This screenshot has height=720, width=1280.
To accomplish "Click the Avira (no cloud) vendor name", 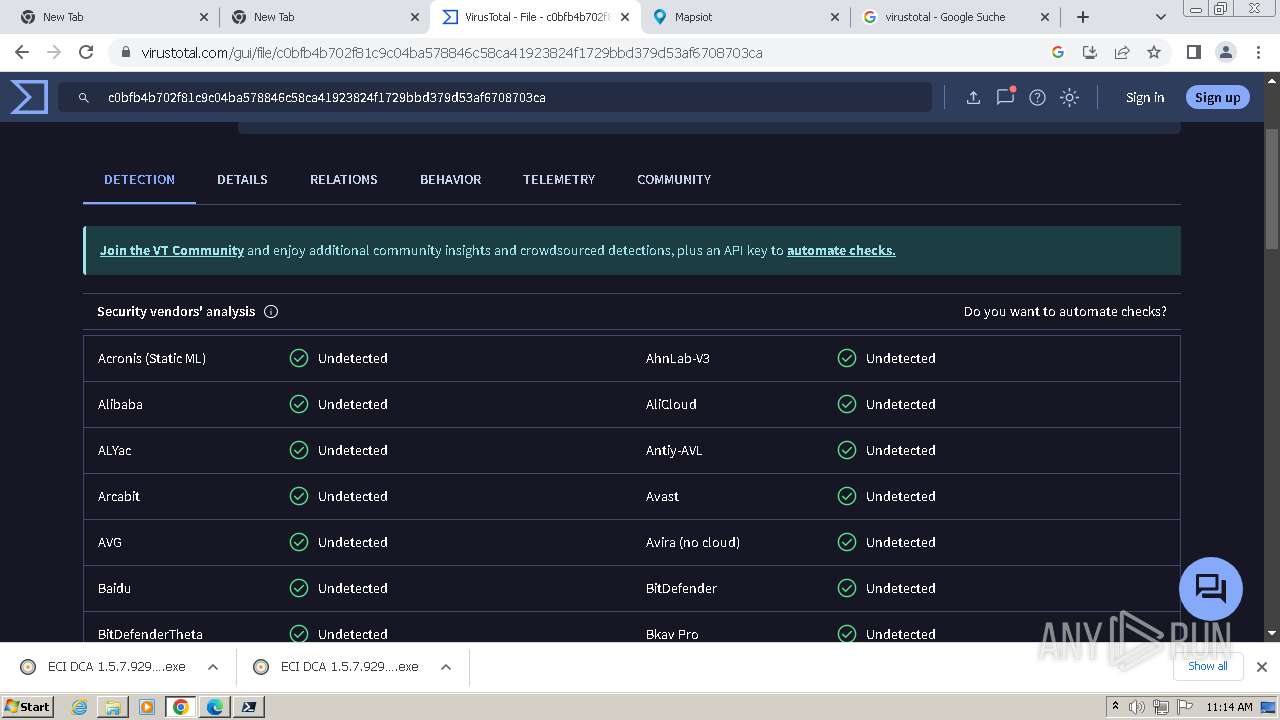I will (x=693, y=542).
